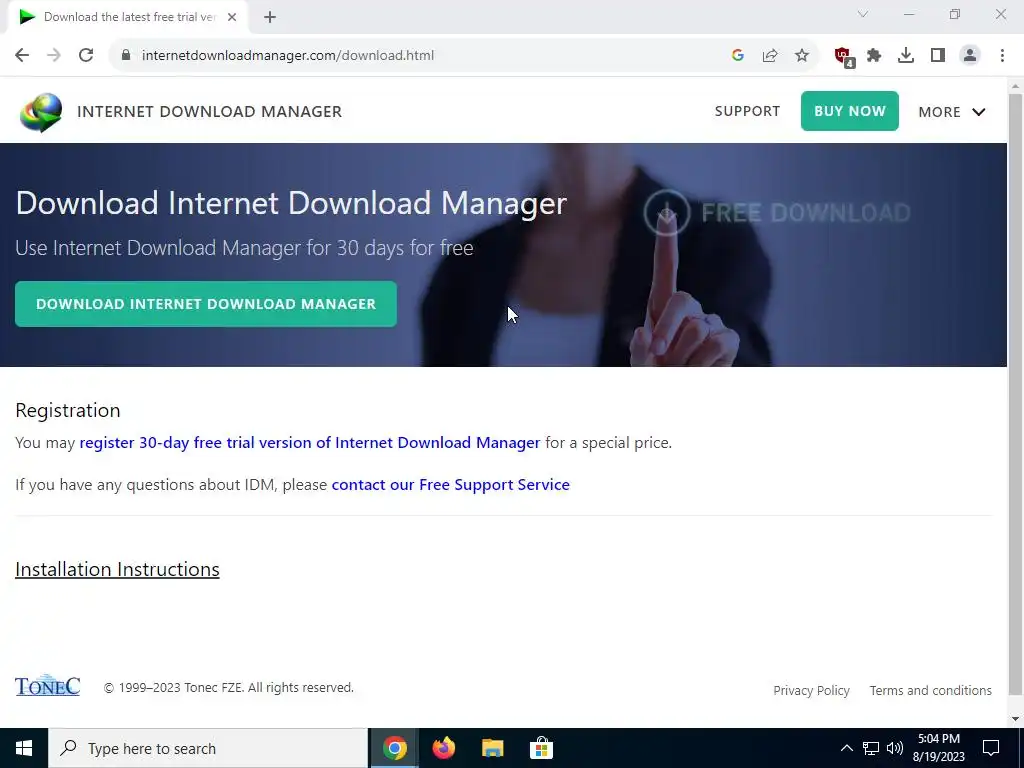This screenshot has width=1024, height=768.
Task: Click the INTERNET DOWNLOAD MANAGER site title
Action: 210,112
